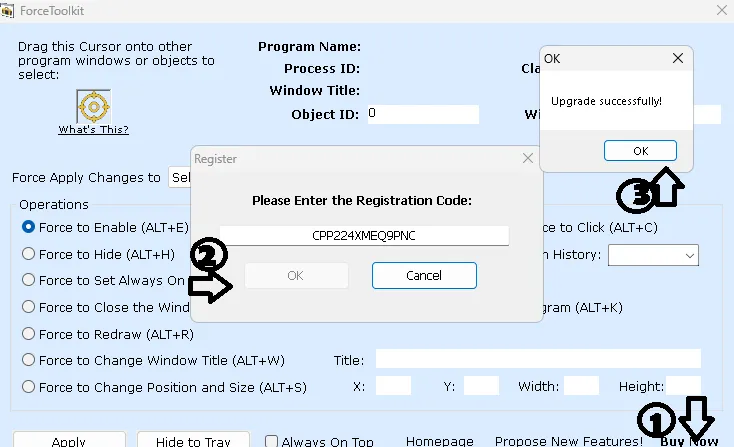This screenshot has height=447, width=734.
Task: Click the Title text input field
Action: (x=538, y=359)
